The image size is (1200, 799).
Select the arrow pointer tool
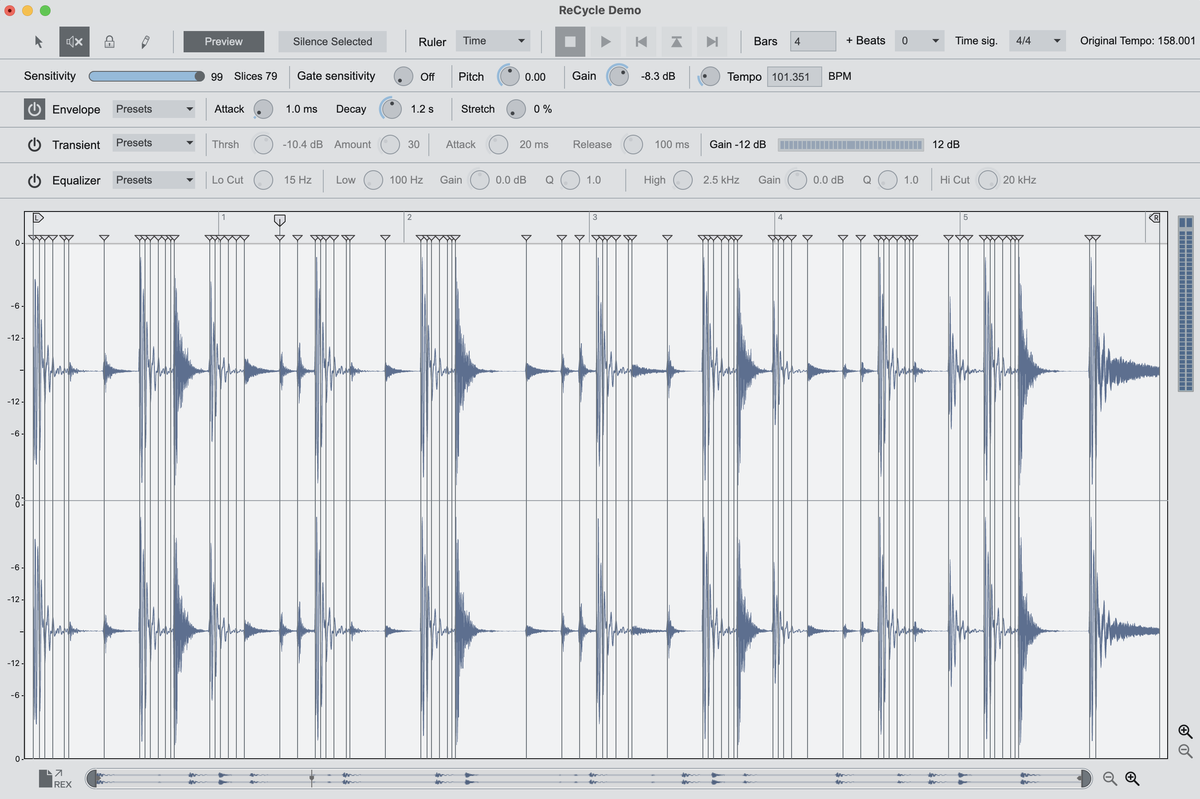(x=39, y=41)
